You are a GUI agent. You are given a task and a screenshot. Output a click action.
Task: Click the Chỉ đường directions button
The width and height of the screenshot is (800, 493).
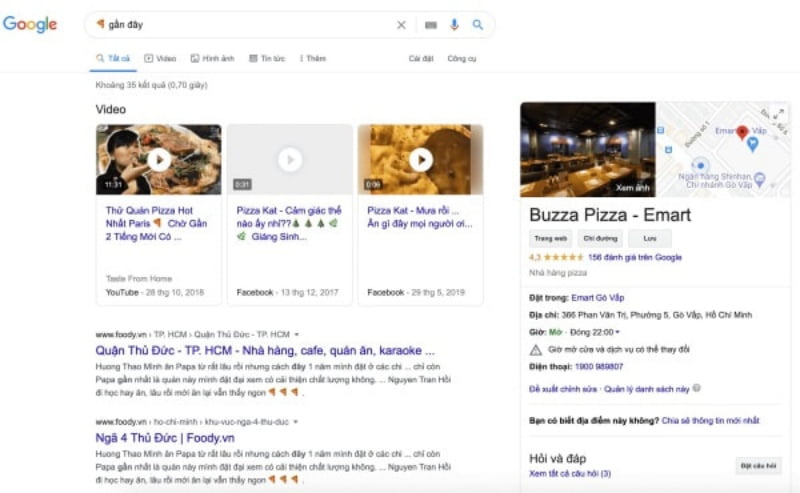(x=600, y=239)
